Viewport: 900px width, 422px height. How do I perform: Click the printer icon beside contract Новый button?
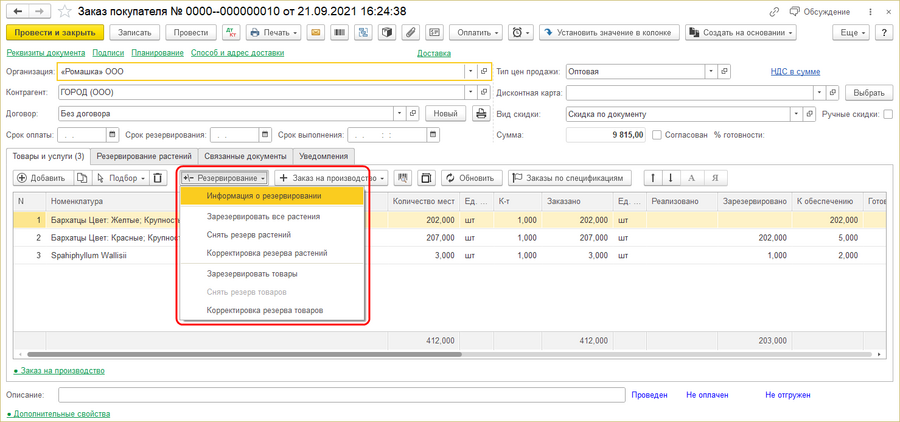tap(481, 114)
